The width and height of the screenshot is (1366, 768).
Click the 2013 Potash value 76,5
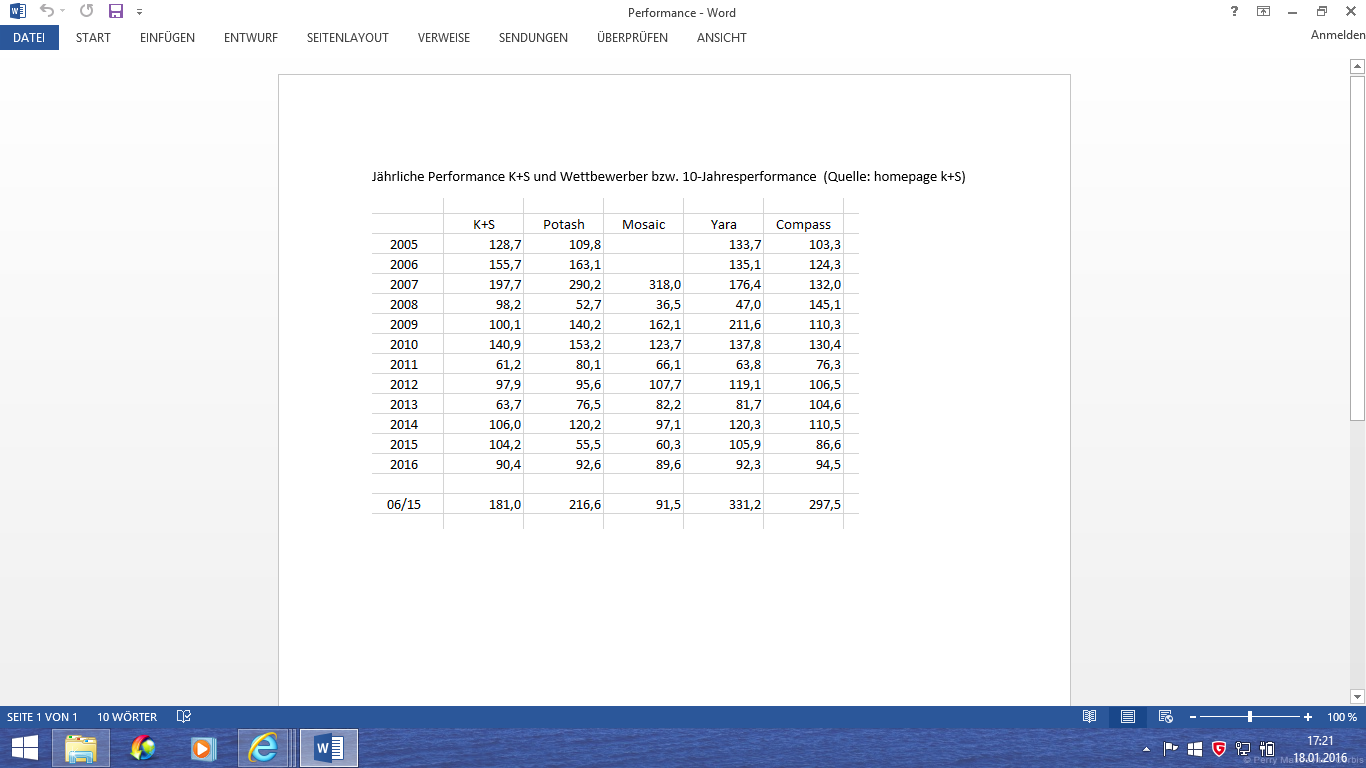click(x=587, y=404)
